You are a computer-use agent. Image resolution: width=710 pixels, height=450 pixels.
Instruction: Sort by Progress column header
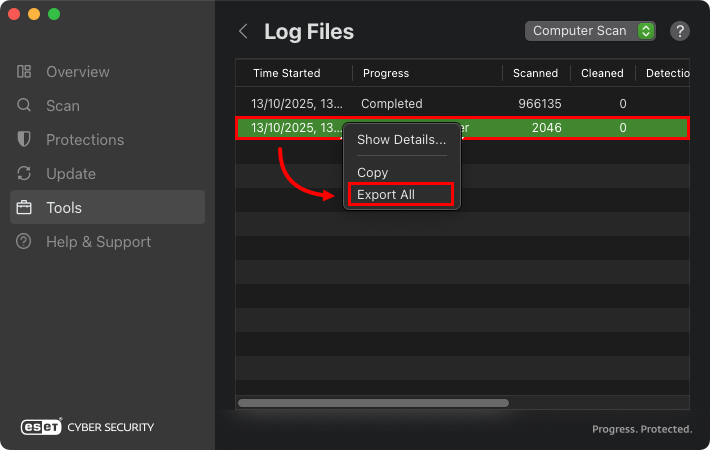click(386, 73)
